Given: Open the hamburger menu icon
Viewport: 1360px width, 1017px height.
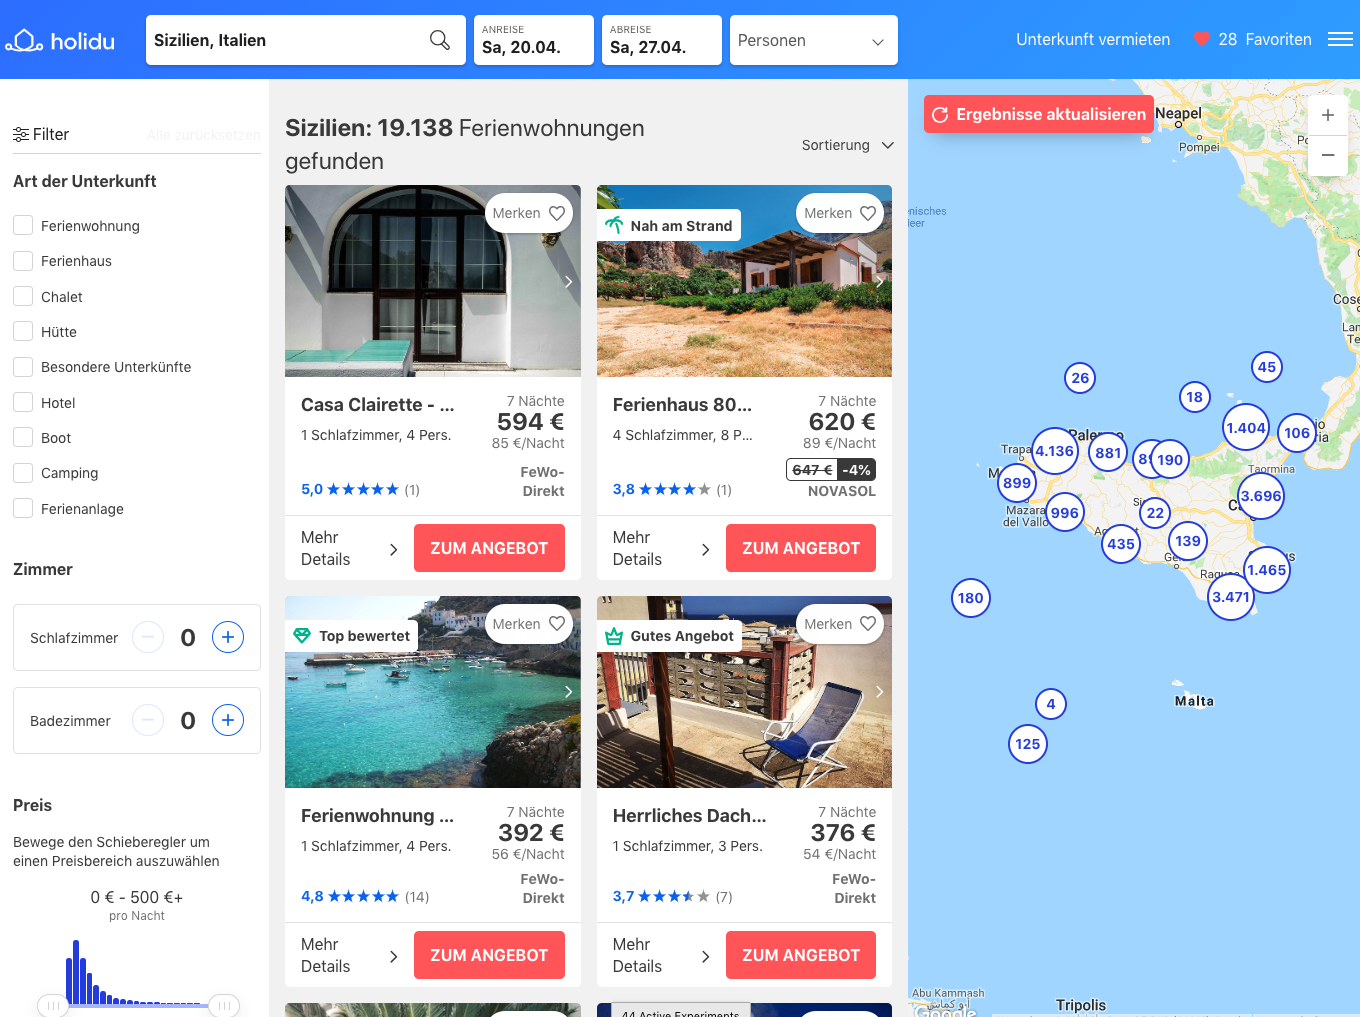Looking at the screenshot, I should point(1340,40).
